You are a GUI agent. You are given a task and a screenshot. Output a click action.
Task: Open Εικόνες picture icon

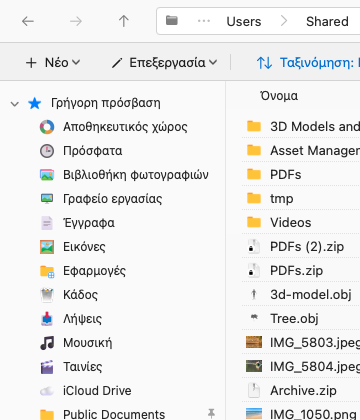(x=47, y=247)
